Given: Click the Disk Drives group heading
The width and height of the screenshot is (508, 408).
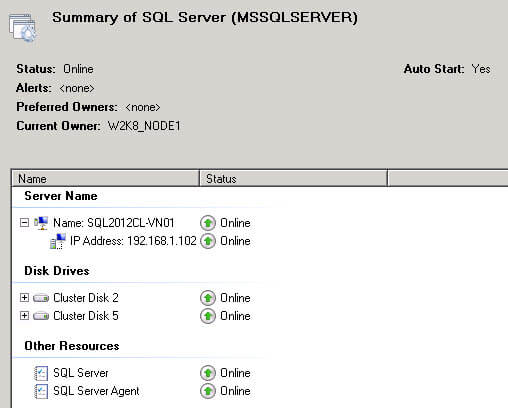Looking at the screenshot, I should tap(57, 271).
